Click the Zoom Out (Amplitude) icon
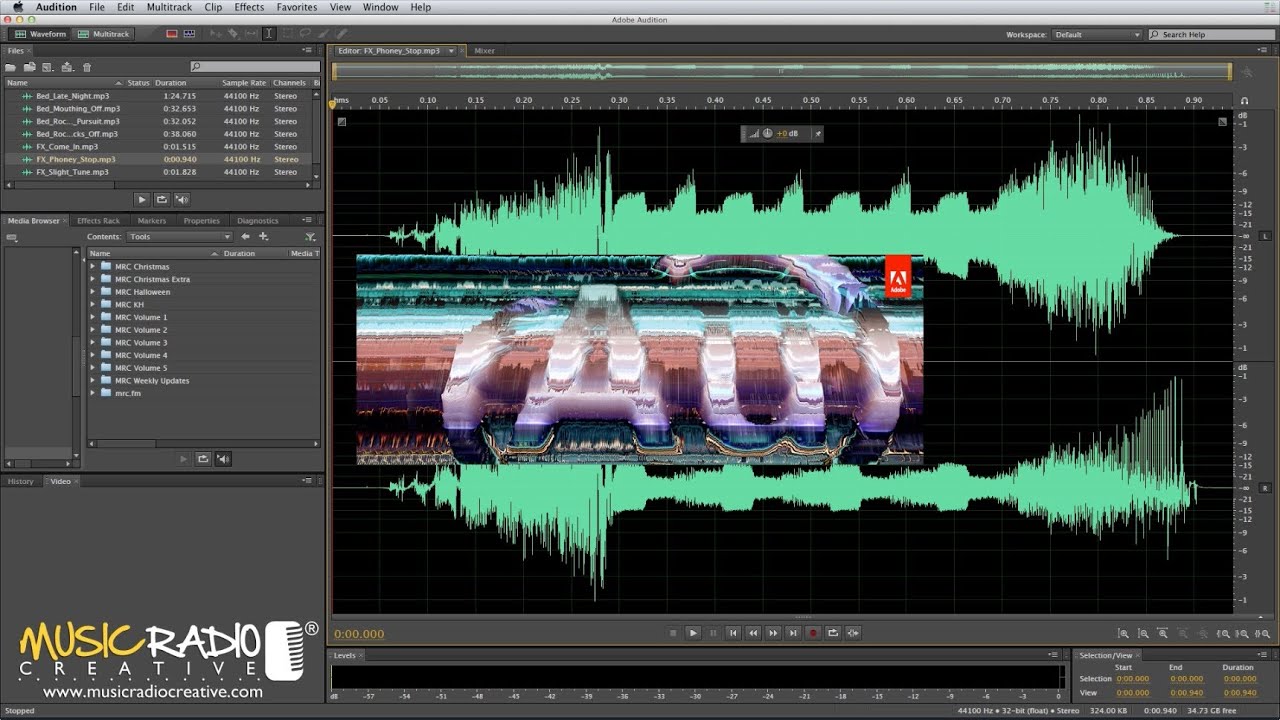The height and width of the screenshot is (720, 1280). 1143,633
